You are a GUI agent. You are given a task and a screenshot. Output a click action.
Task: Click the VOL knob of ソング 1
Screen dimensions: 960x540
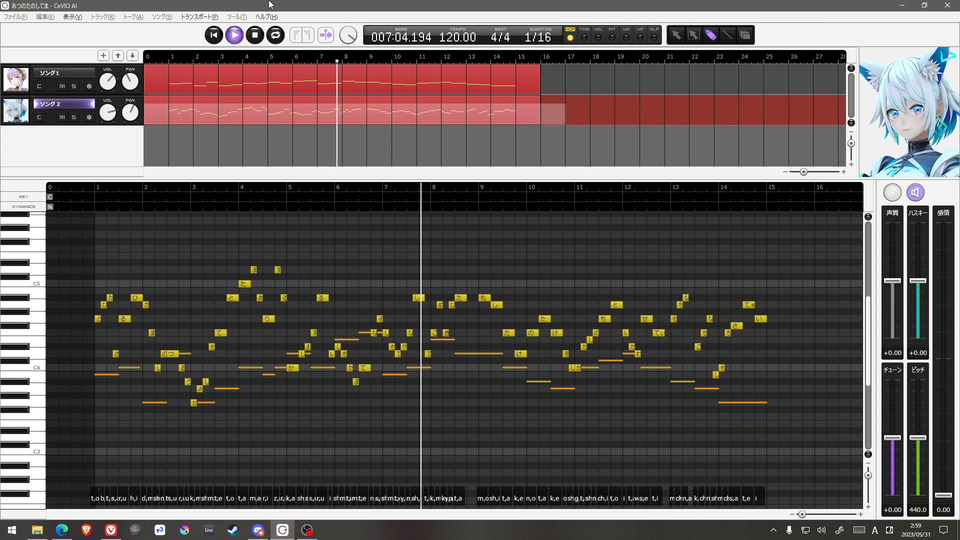(108, 81)
